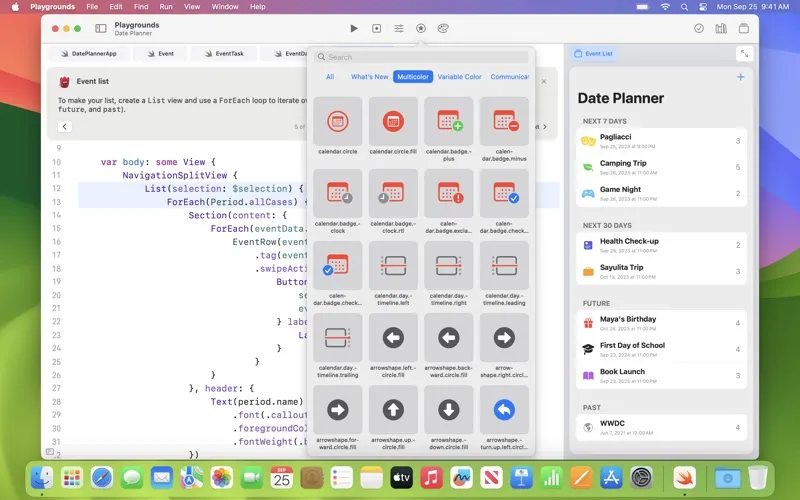Show the All symbols category

[330, 77]
